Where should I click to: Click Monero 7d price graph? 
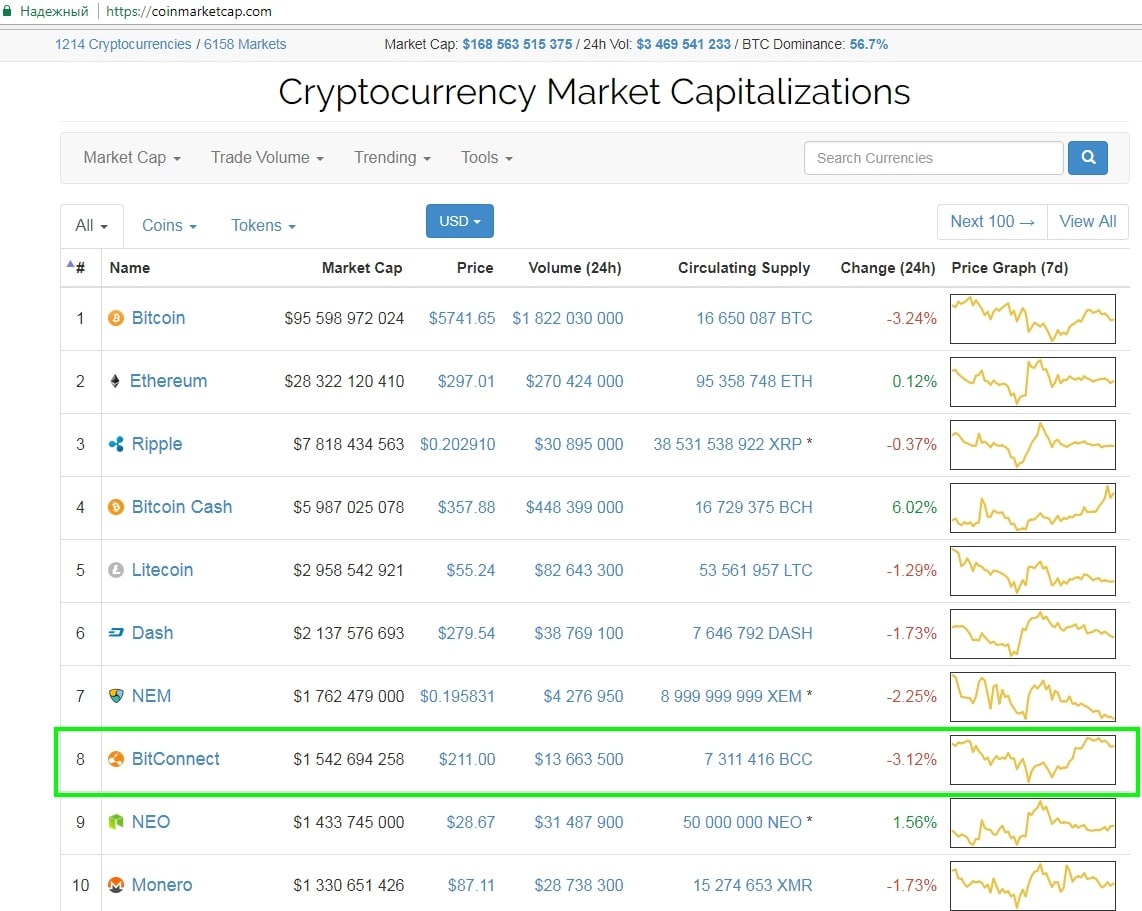(x=1033, y=886)
